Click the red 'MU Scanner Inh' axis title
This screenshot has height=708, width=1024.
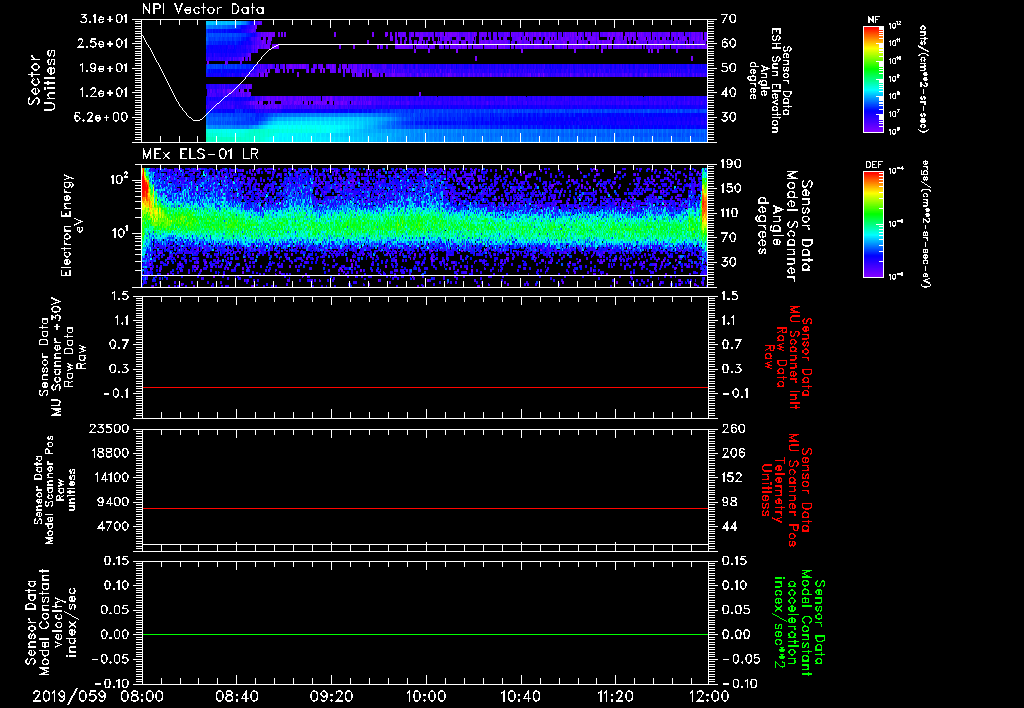pos(789,356)
